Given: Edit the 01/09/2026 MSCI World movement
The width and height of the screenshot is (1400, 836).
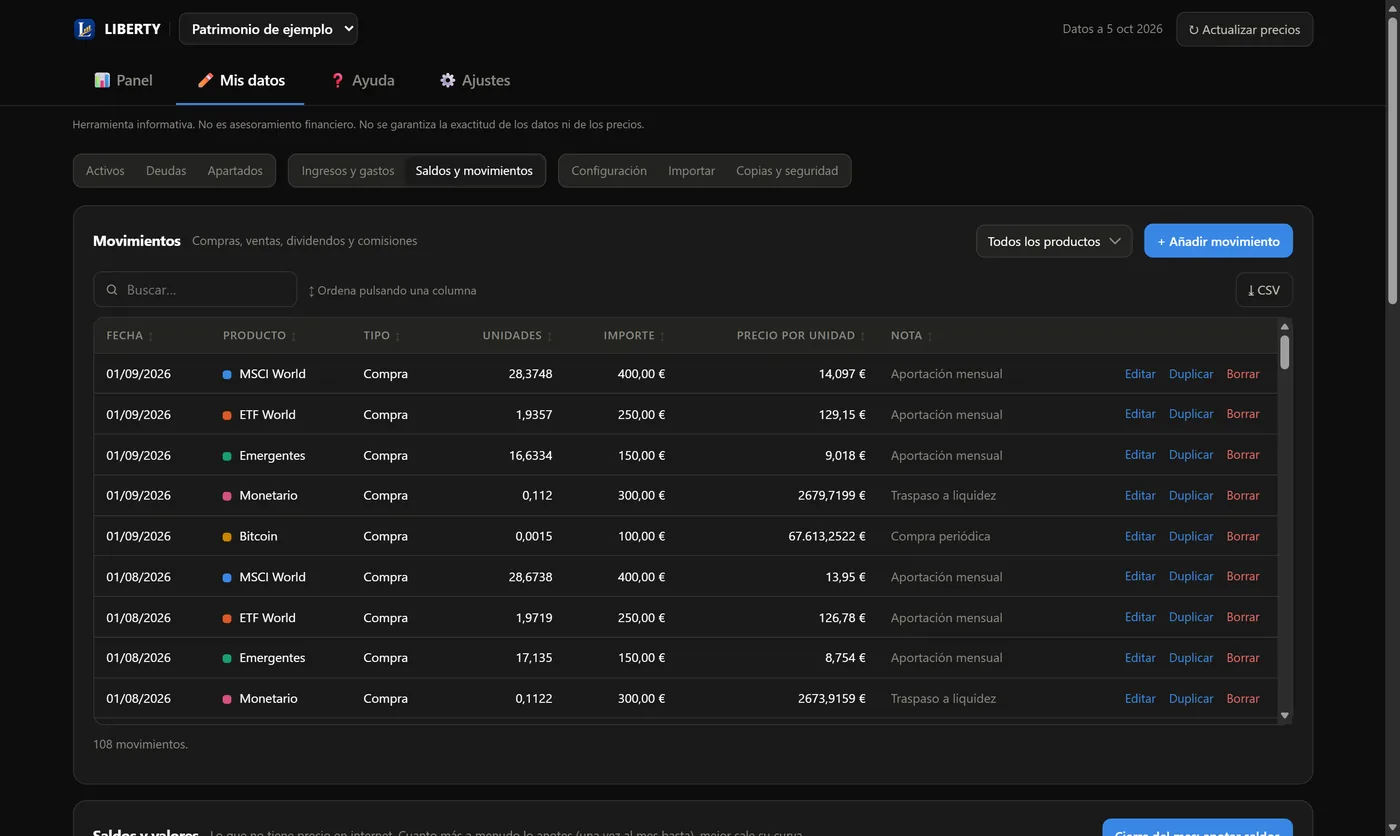Looking at the screenshot, I should click(1140, 374).
